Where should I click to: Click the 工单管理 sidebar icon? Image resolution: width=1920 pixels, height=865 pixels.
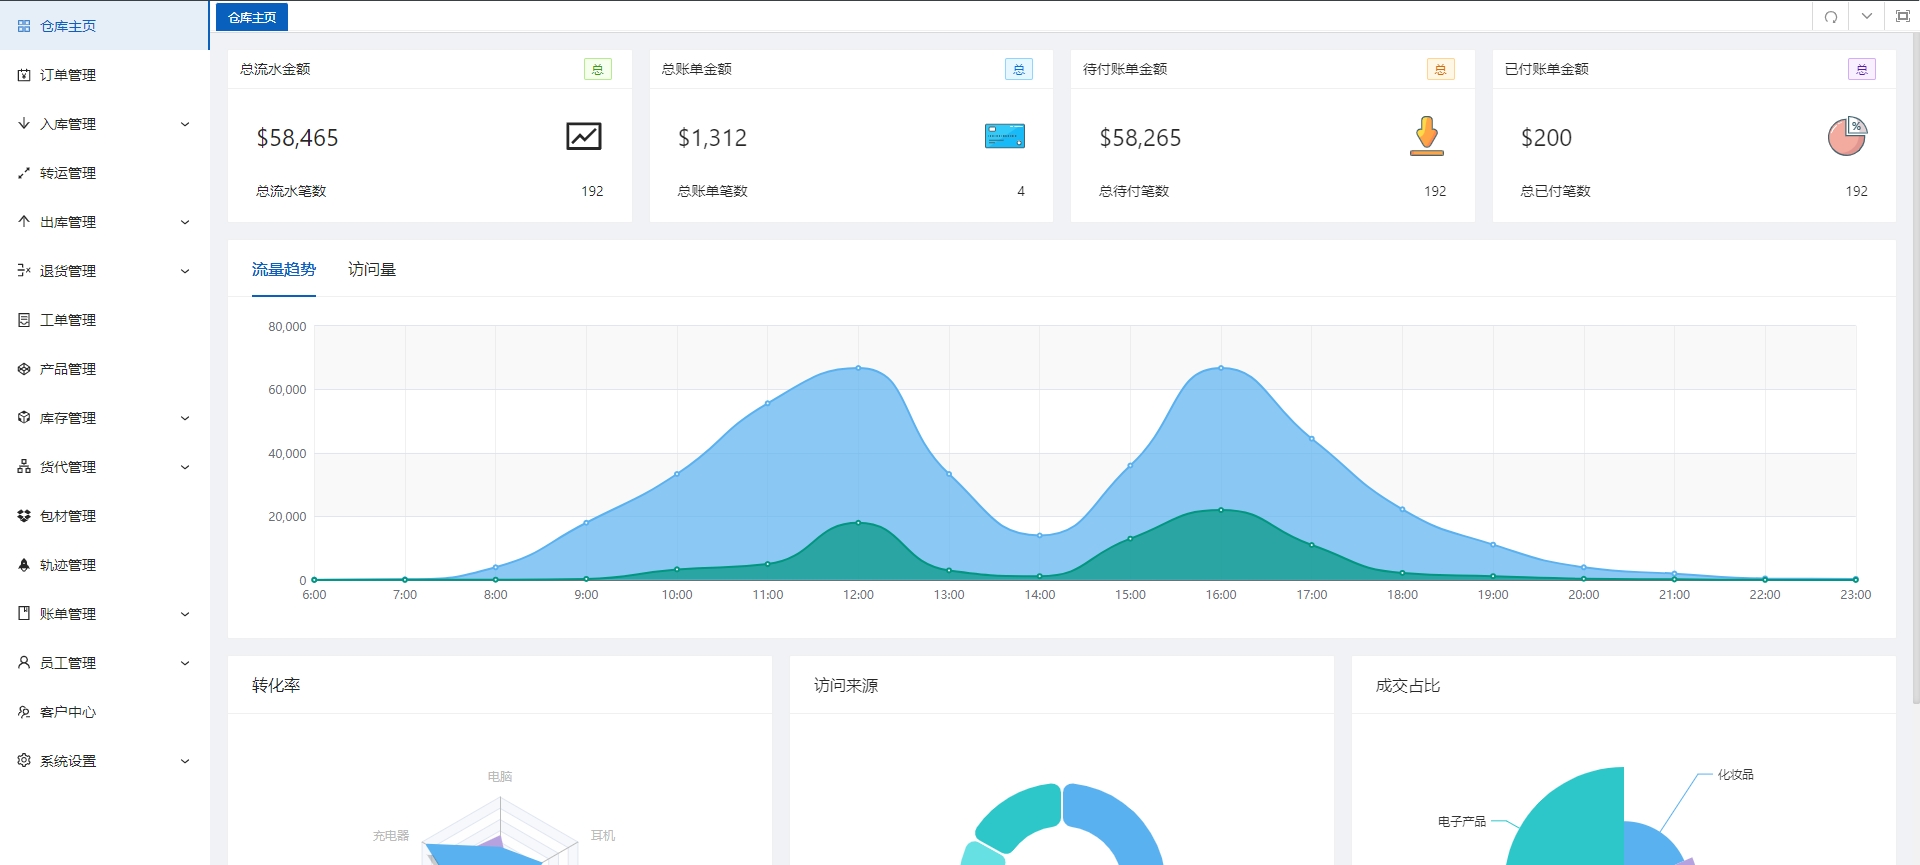click(24, 320)
